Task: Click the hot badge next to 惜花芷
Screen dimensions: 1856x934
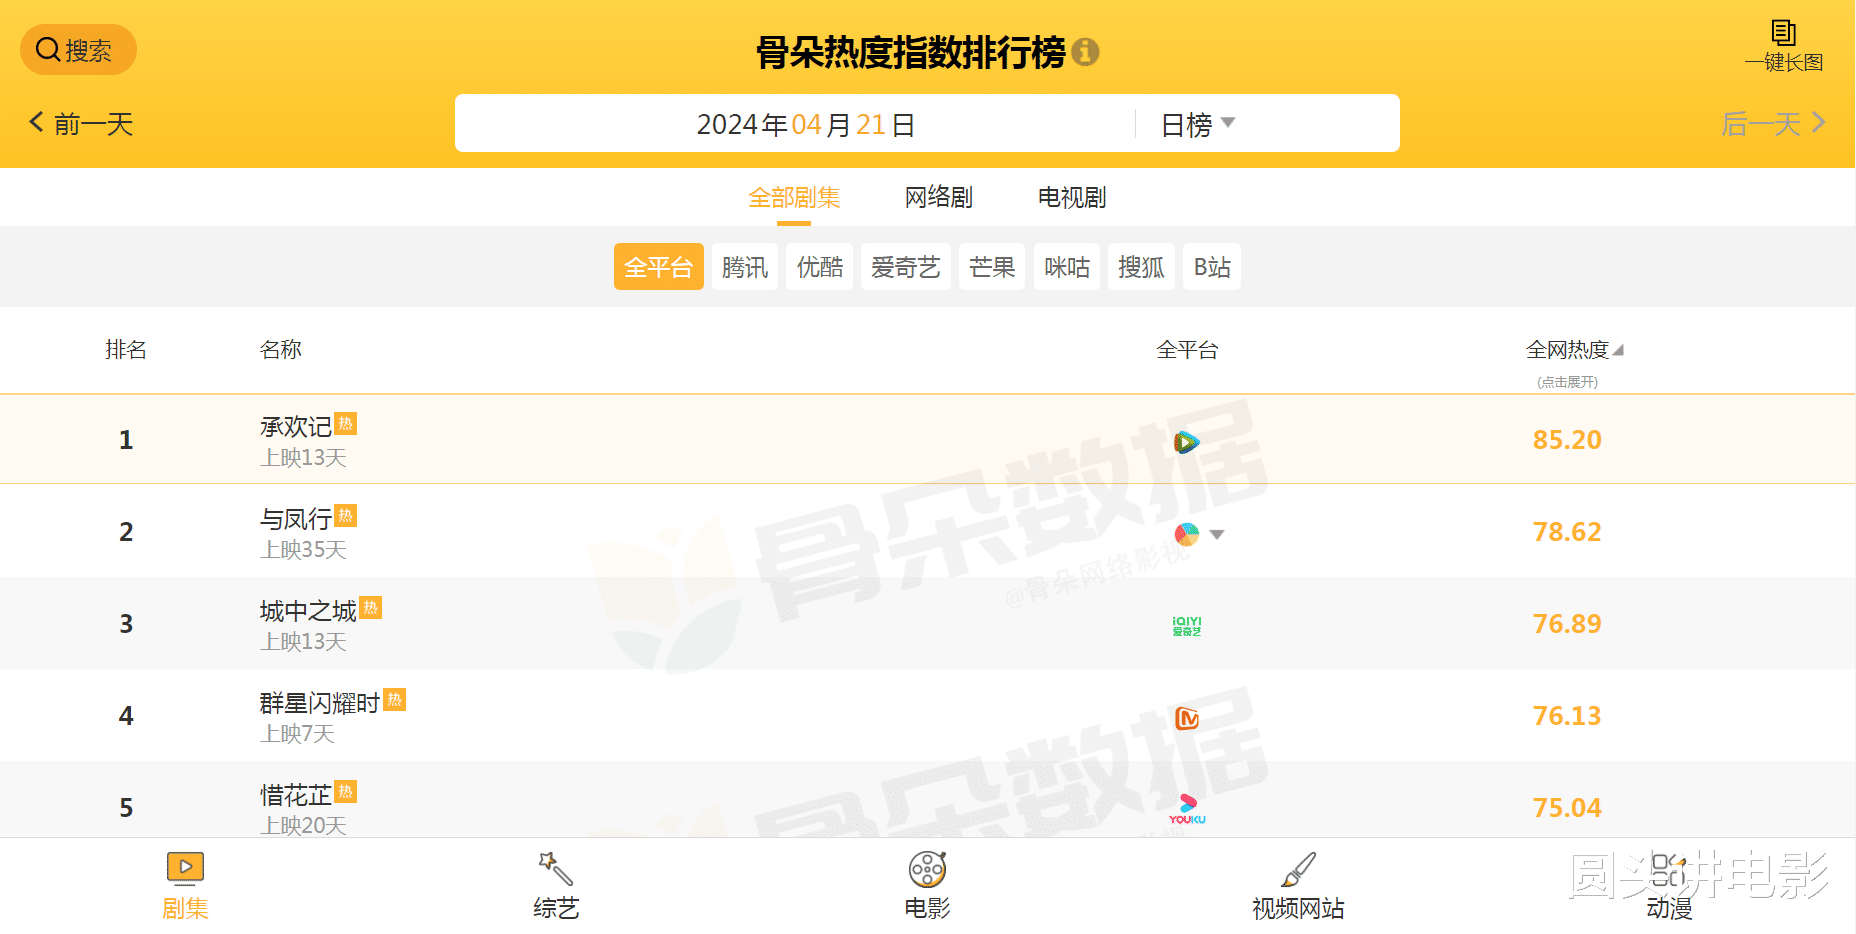Action: click(346, 792)
